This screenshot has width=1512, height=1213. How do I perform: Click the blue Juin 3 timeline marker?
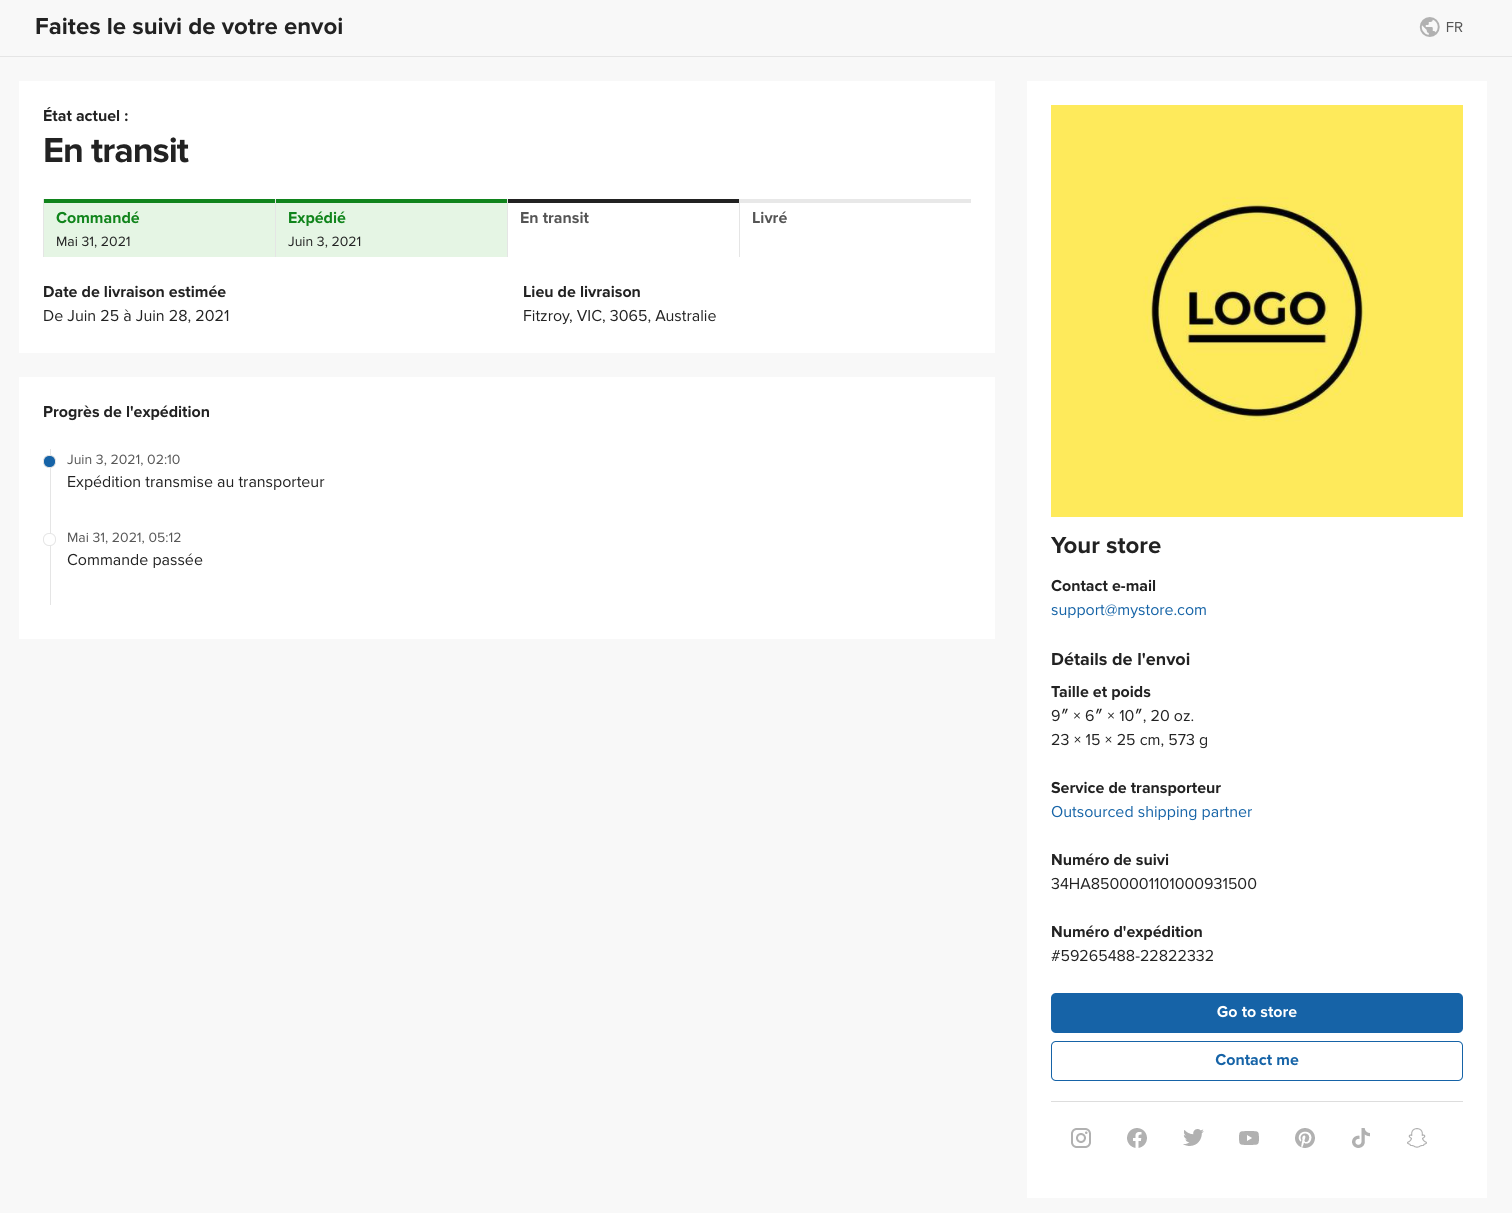point(49,461)
